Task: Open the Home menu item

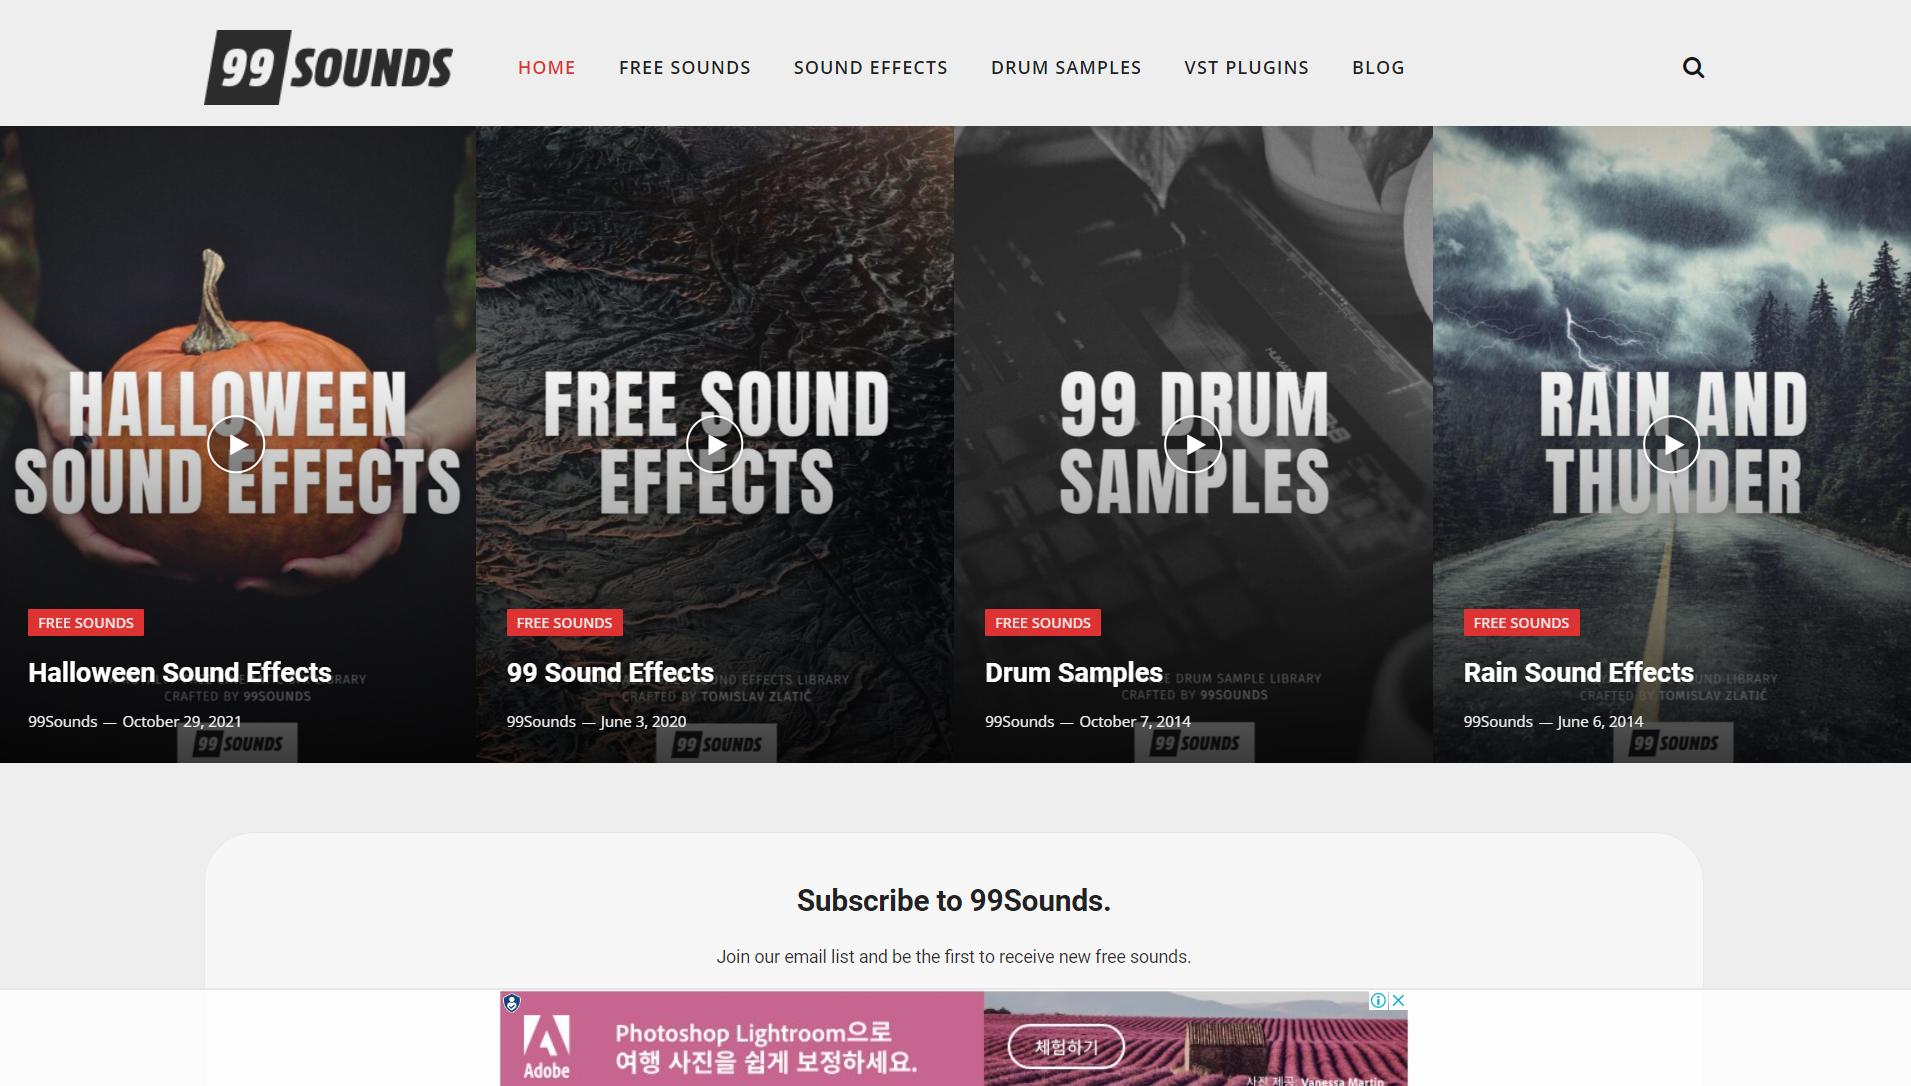Action: [x=546, y=68]
